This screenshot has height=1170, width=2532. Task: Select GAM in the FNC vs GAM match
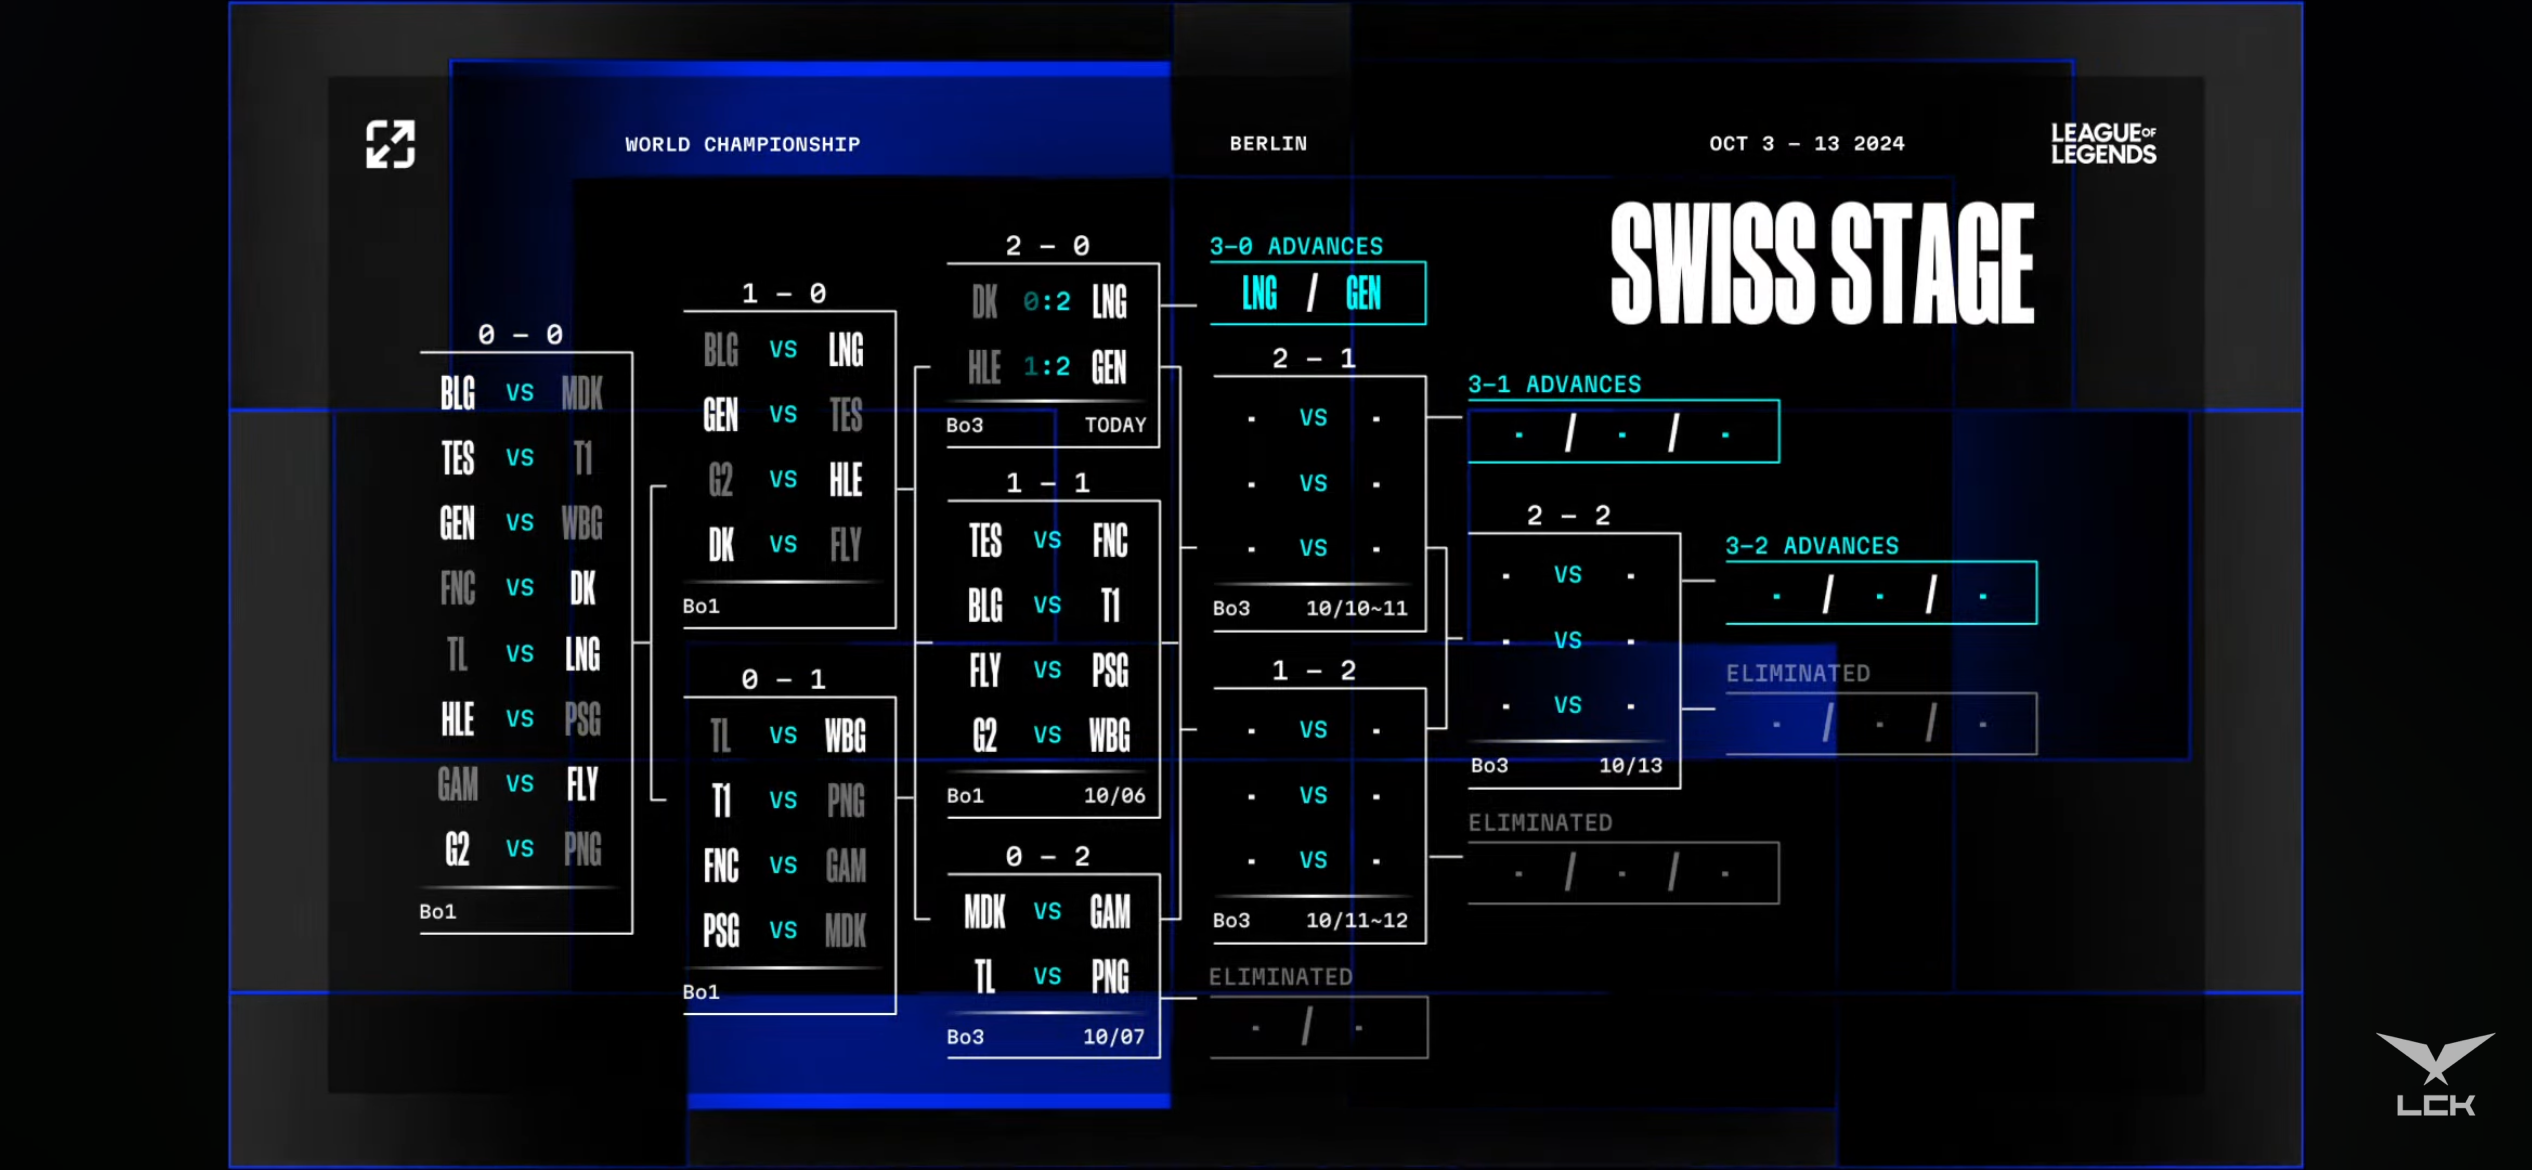click(x=846, y=866)
